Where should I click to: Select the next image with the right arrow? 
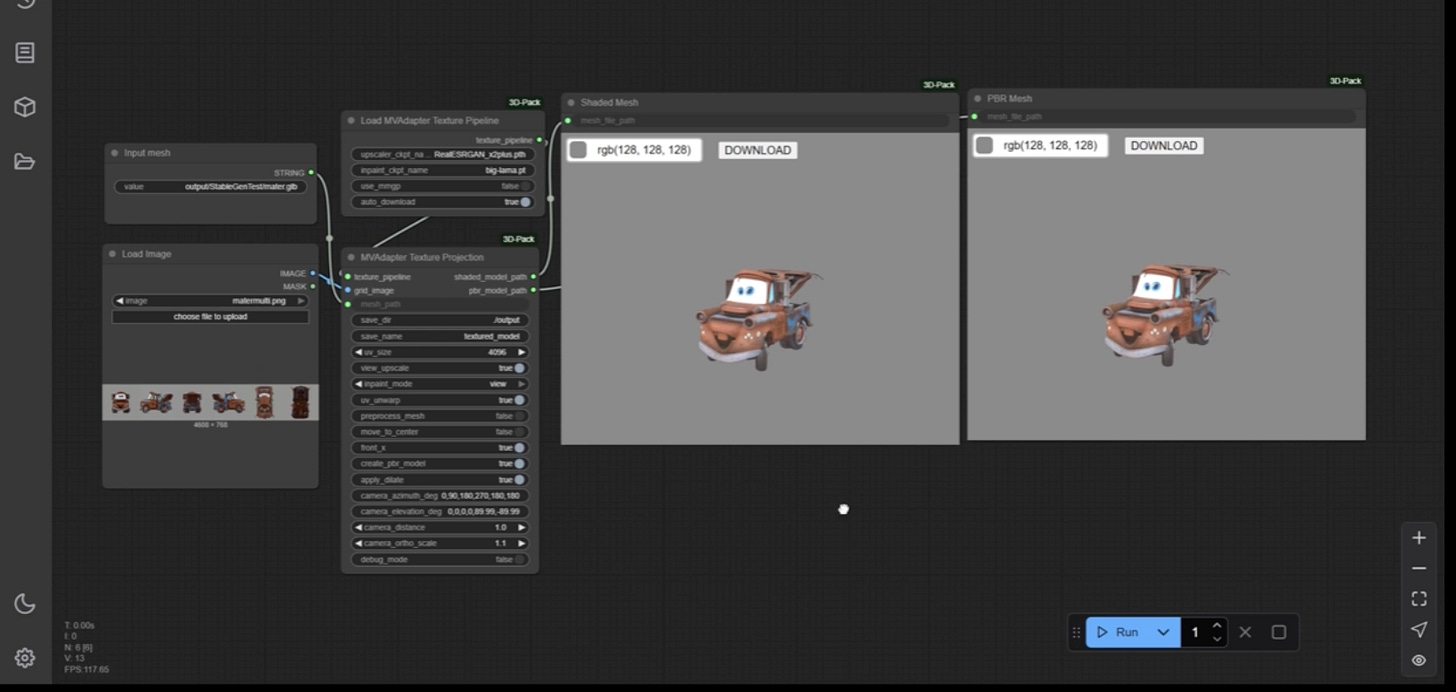point(302,301)
